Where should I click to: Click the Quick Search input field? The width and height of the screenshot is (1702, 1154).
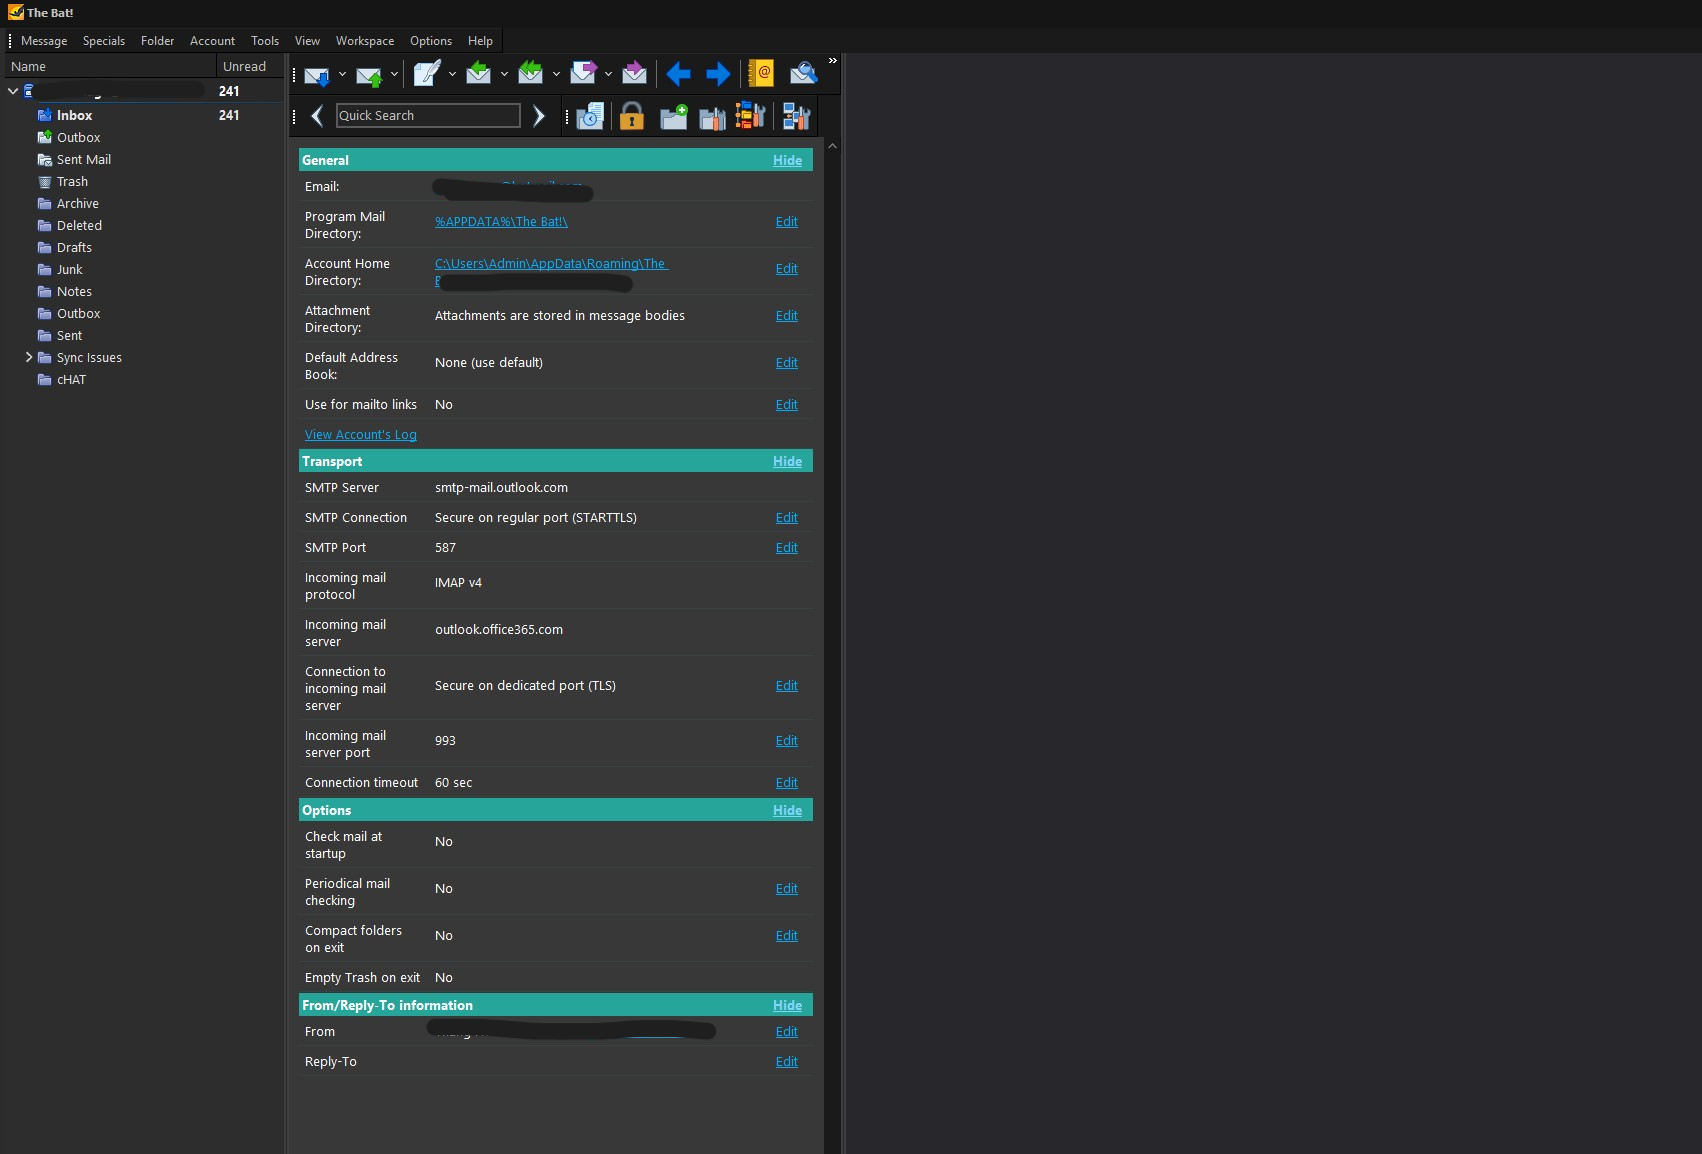click(428, 116)
